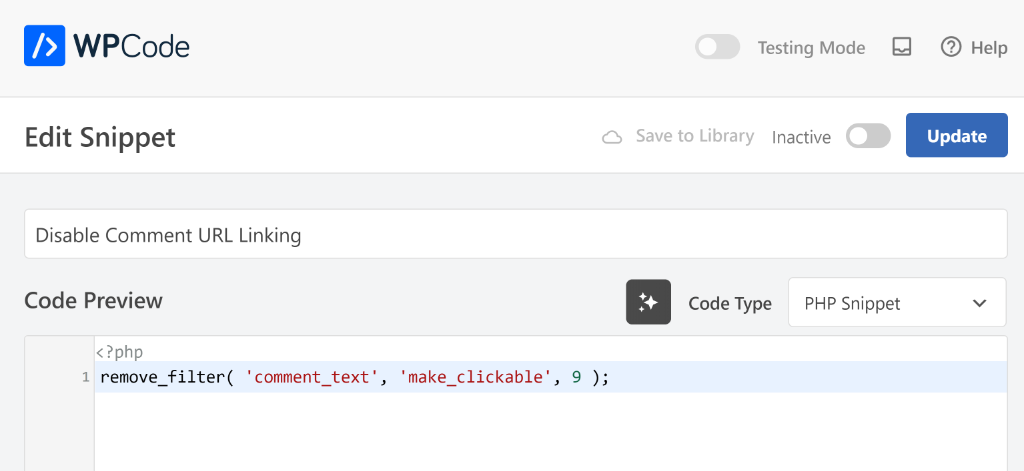Click the snippet title input field

pos(516,234)
